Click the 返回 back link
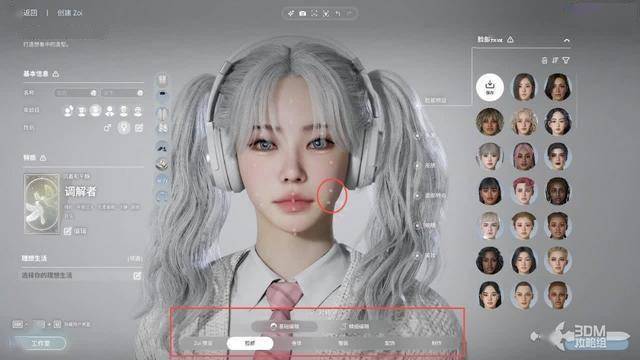 30,13
